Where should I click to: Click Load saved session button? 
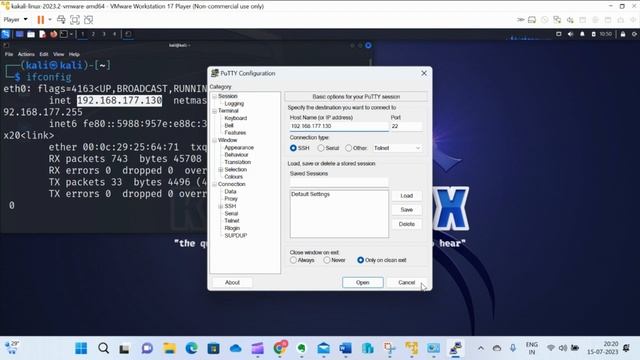[407, 196]
